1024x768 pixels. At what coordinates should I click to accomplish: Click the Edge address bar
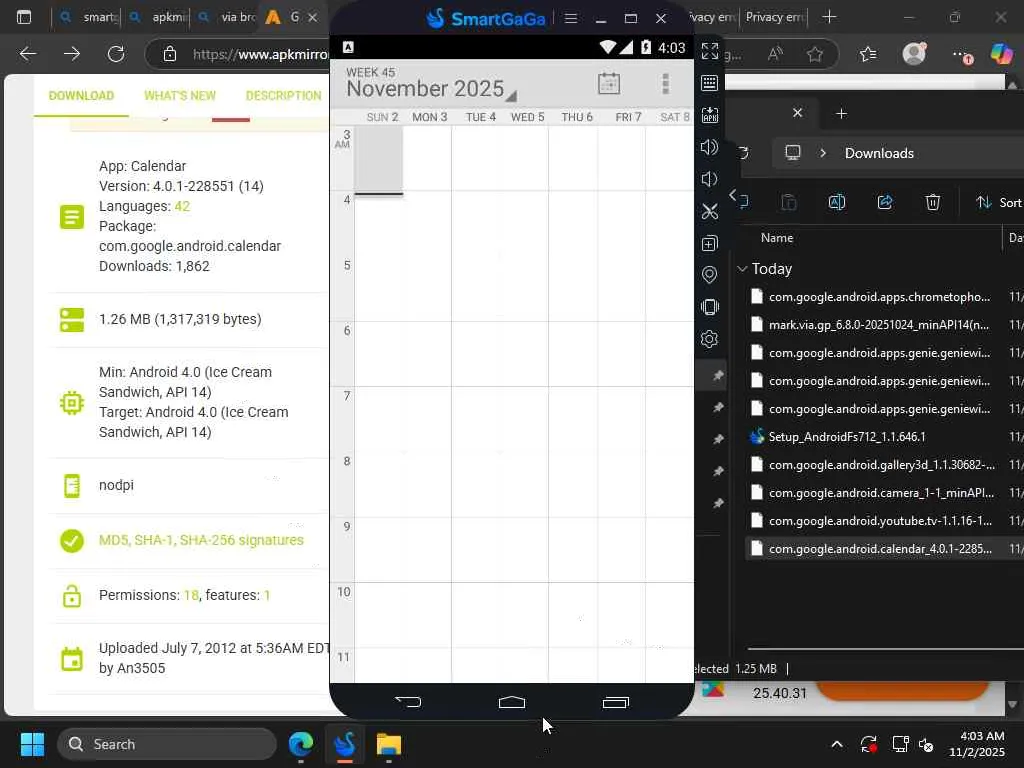click(259, 54)
